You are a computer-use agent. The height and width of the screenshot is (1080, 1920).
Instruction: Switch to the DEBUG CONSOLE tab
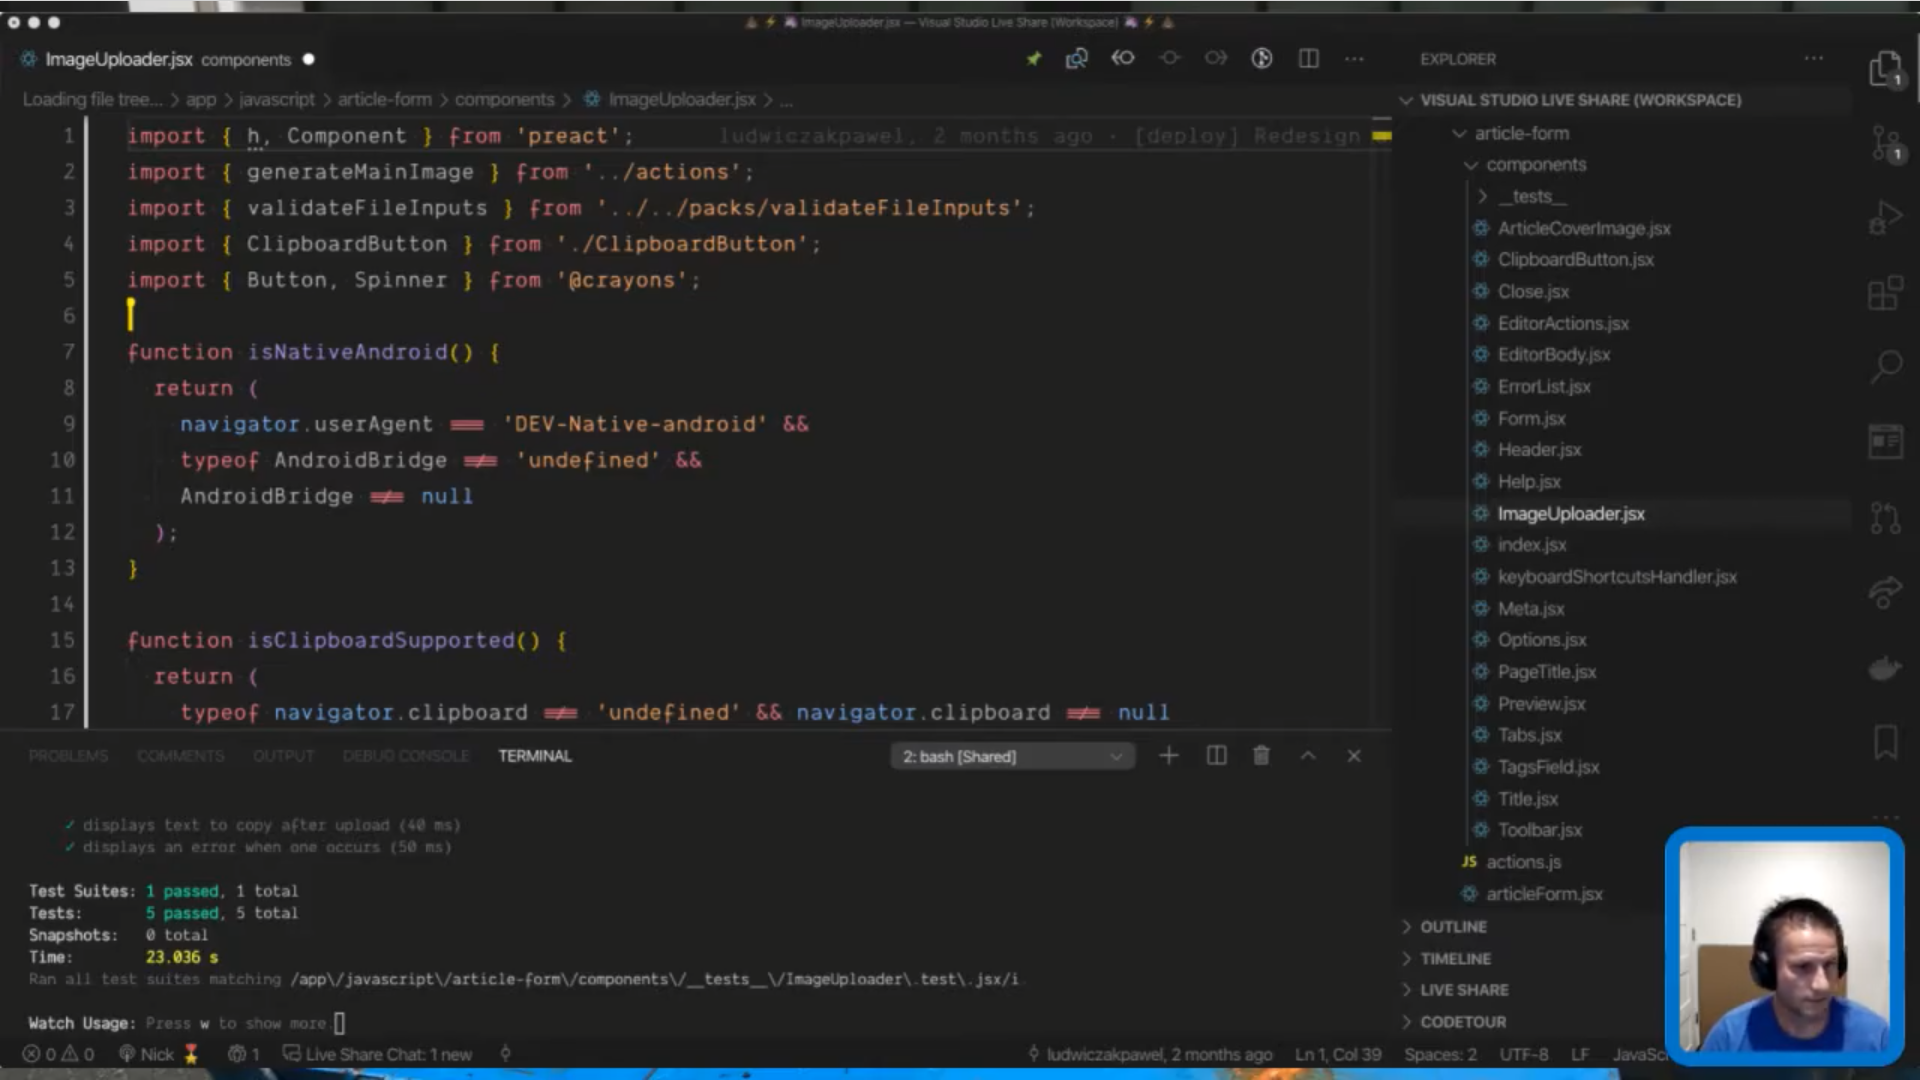(406, 756)
